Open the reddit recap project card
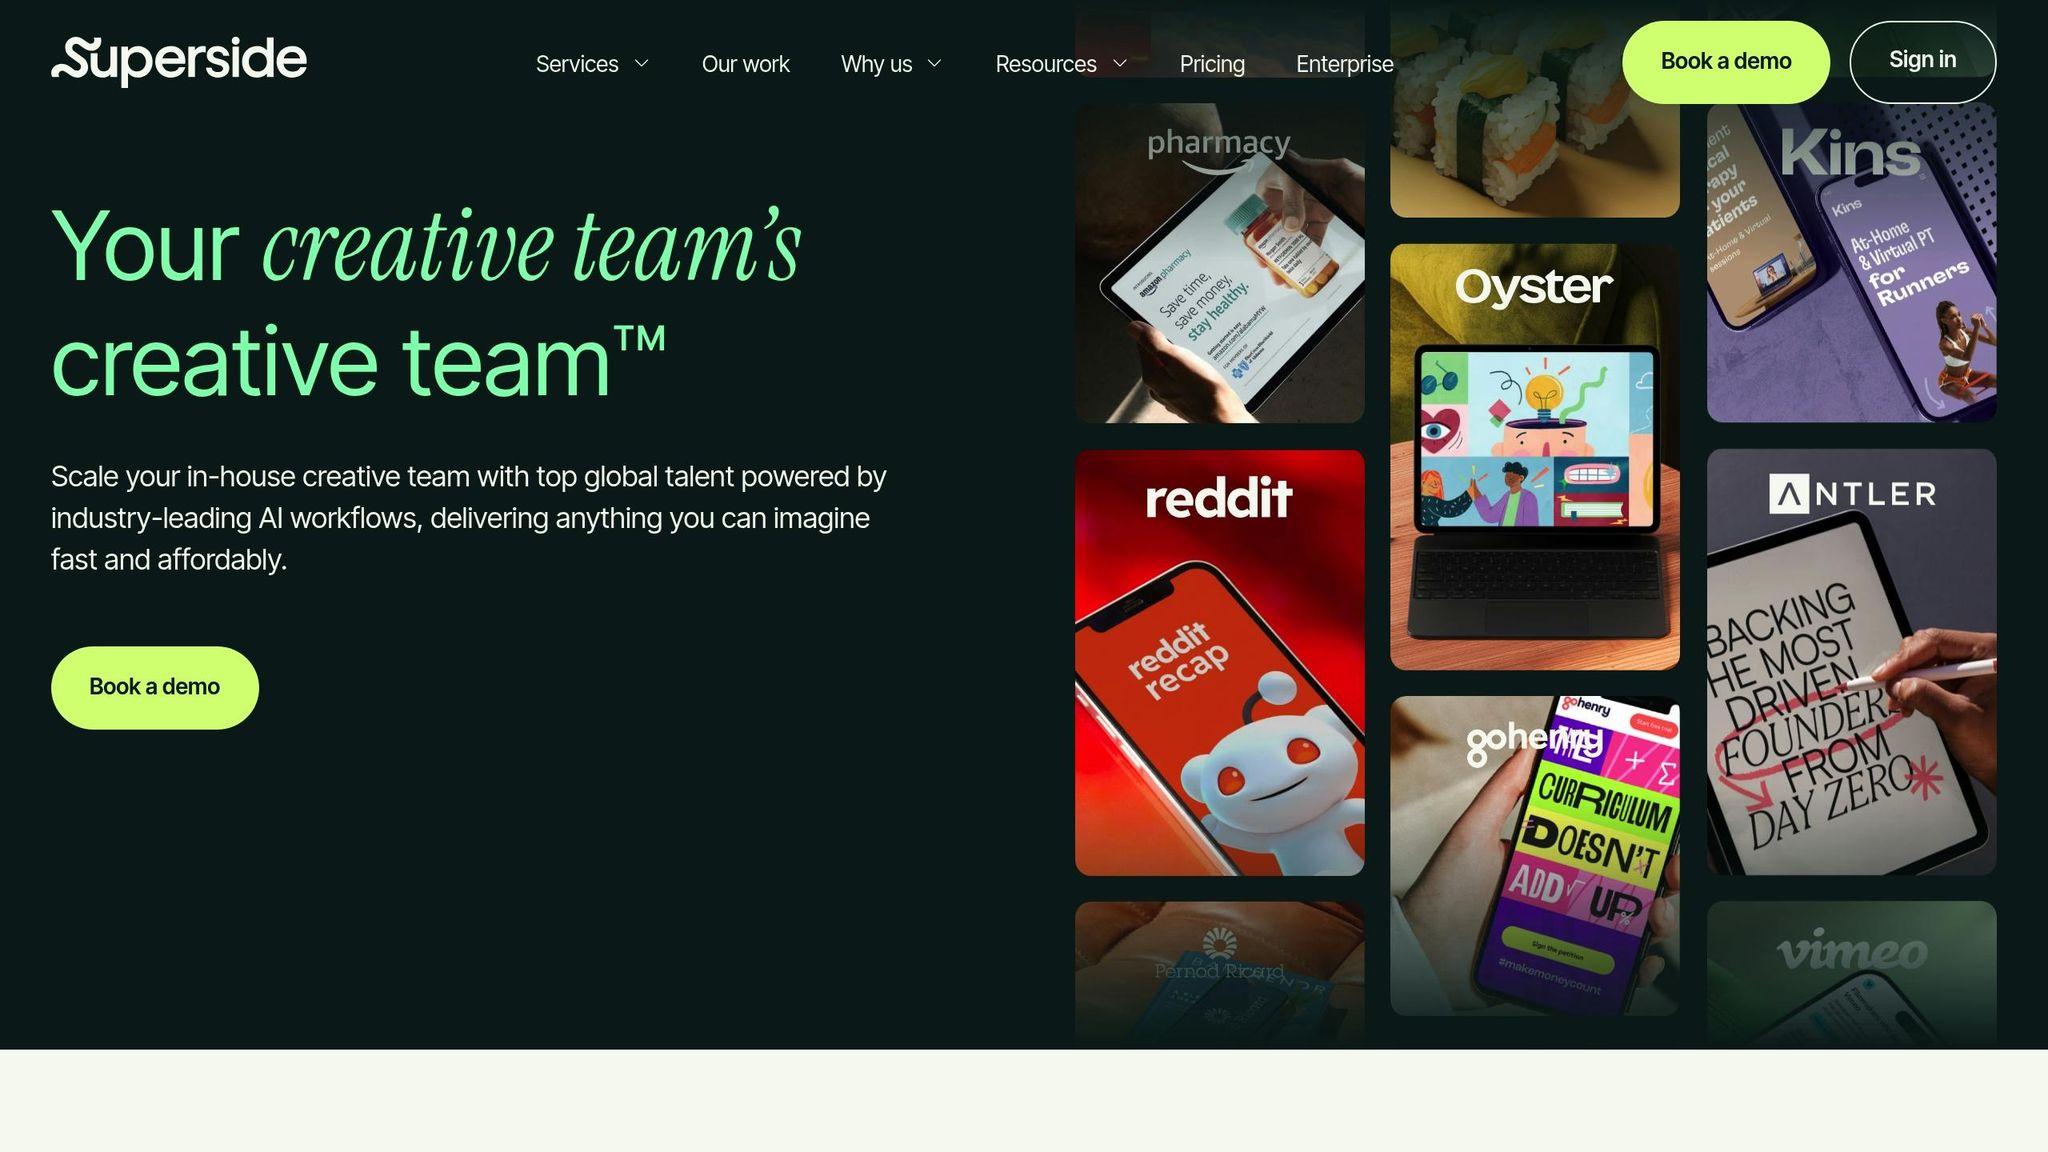The width and height of the screenshot is (2048, 1152). click(x=1220, y=663)
